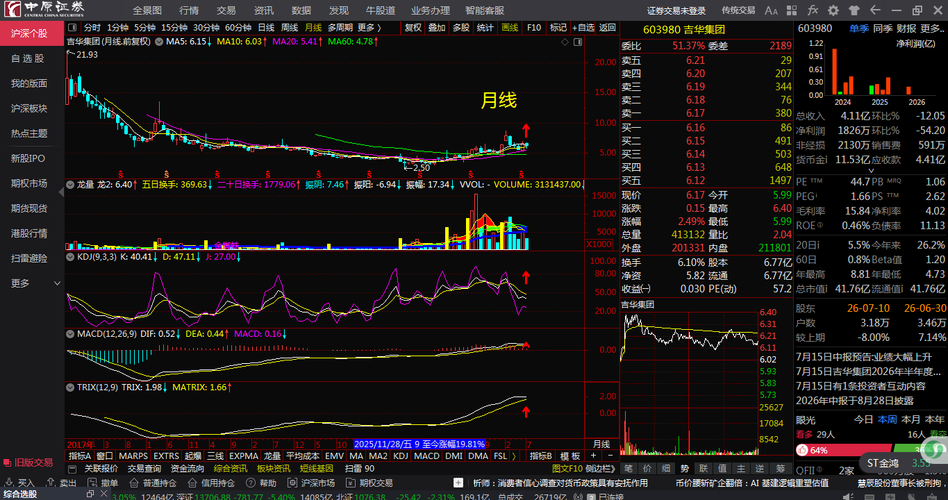
Task: Switch to 日线 daily chart tab
Action: click(x=266, y=28)
